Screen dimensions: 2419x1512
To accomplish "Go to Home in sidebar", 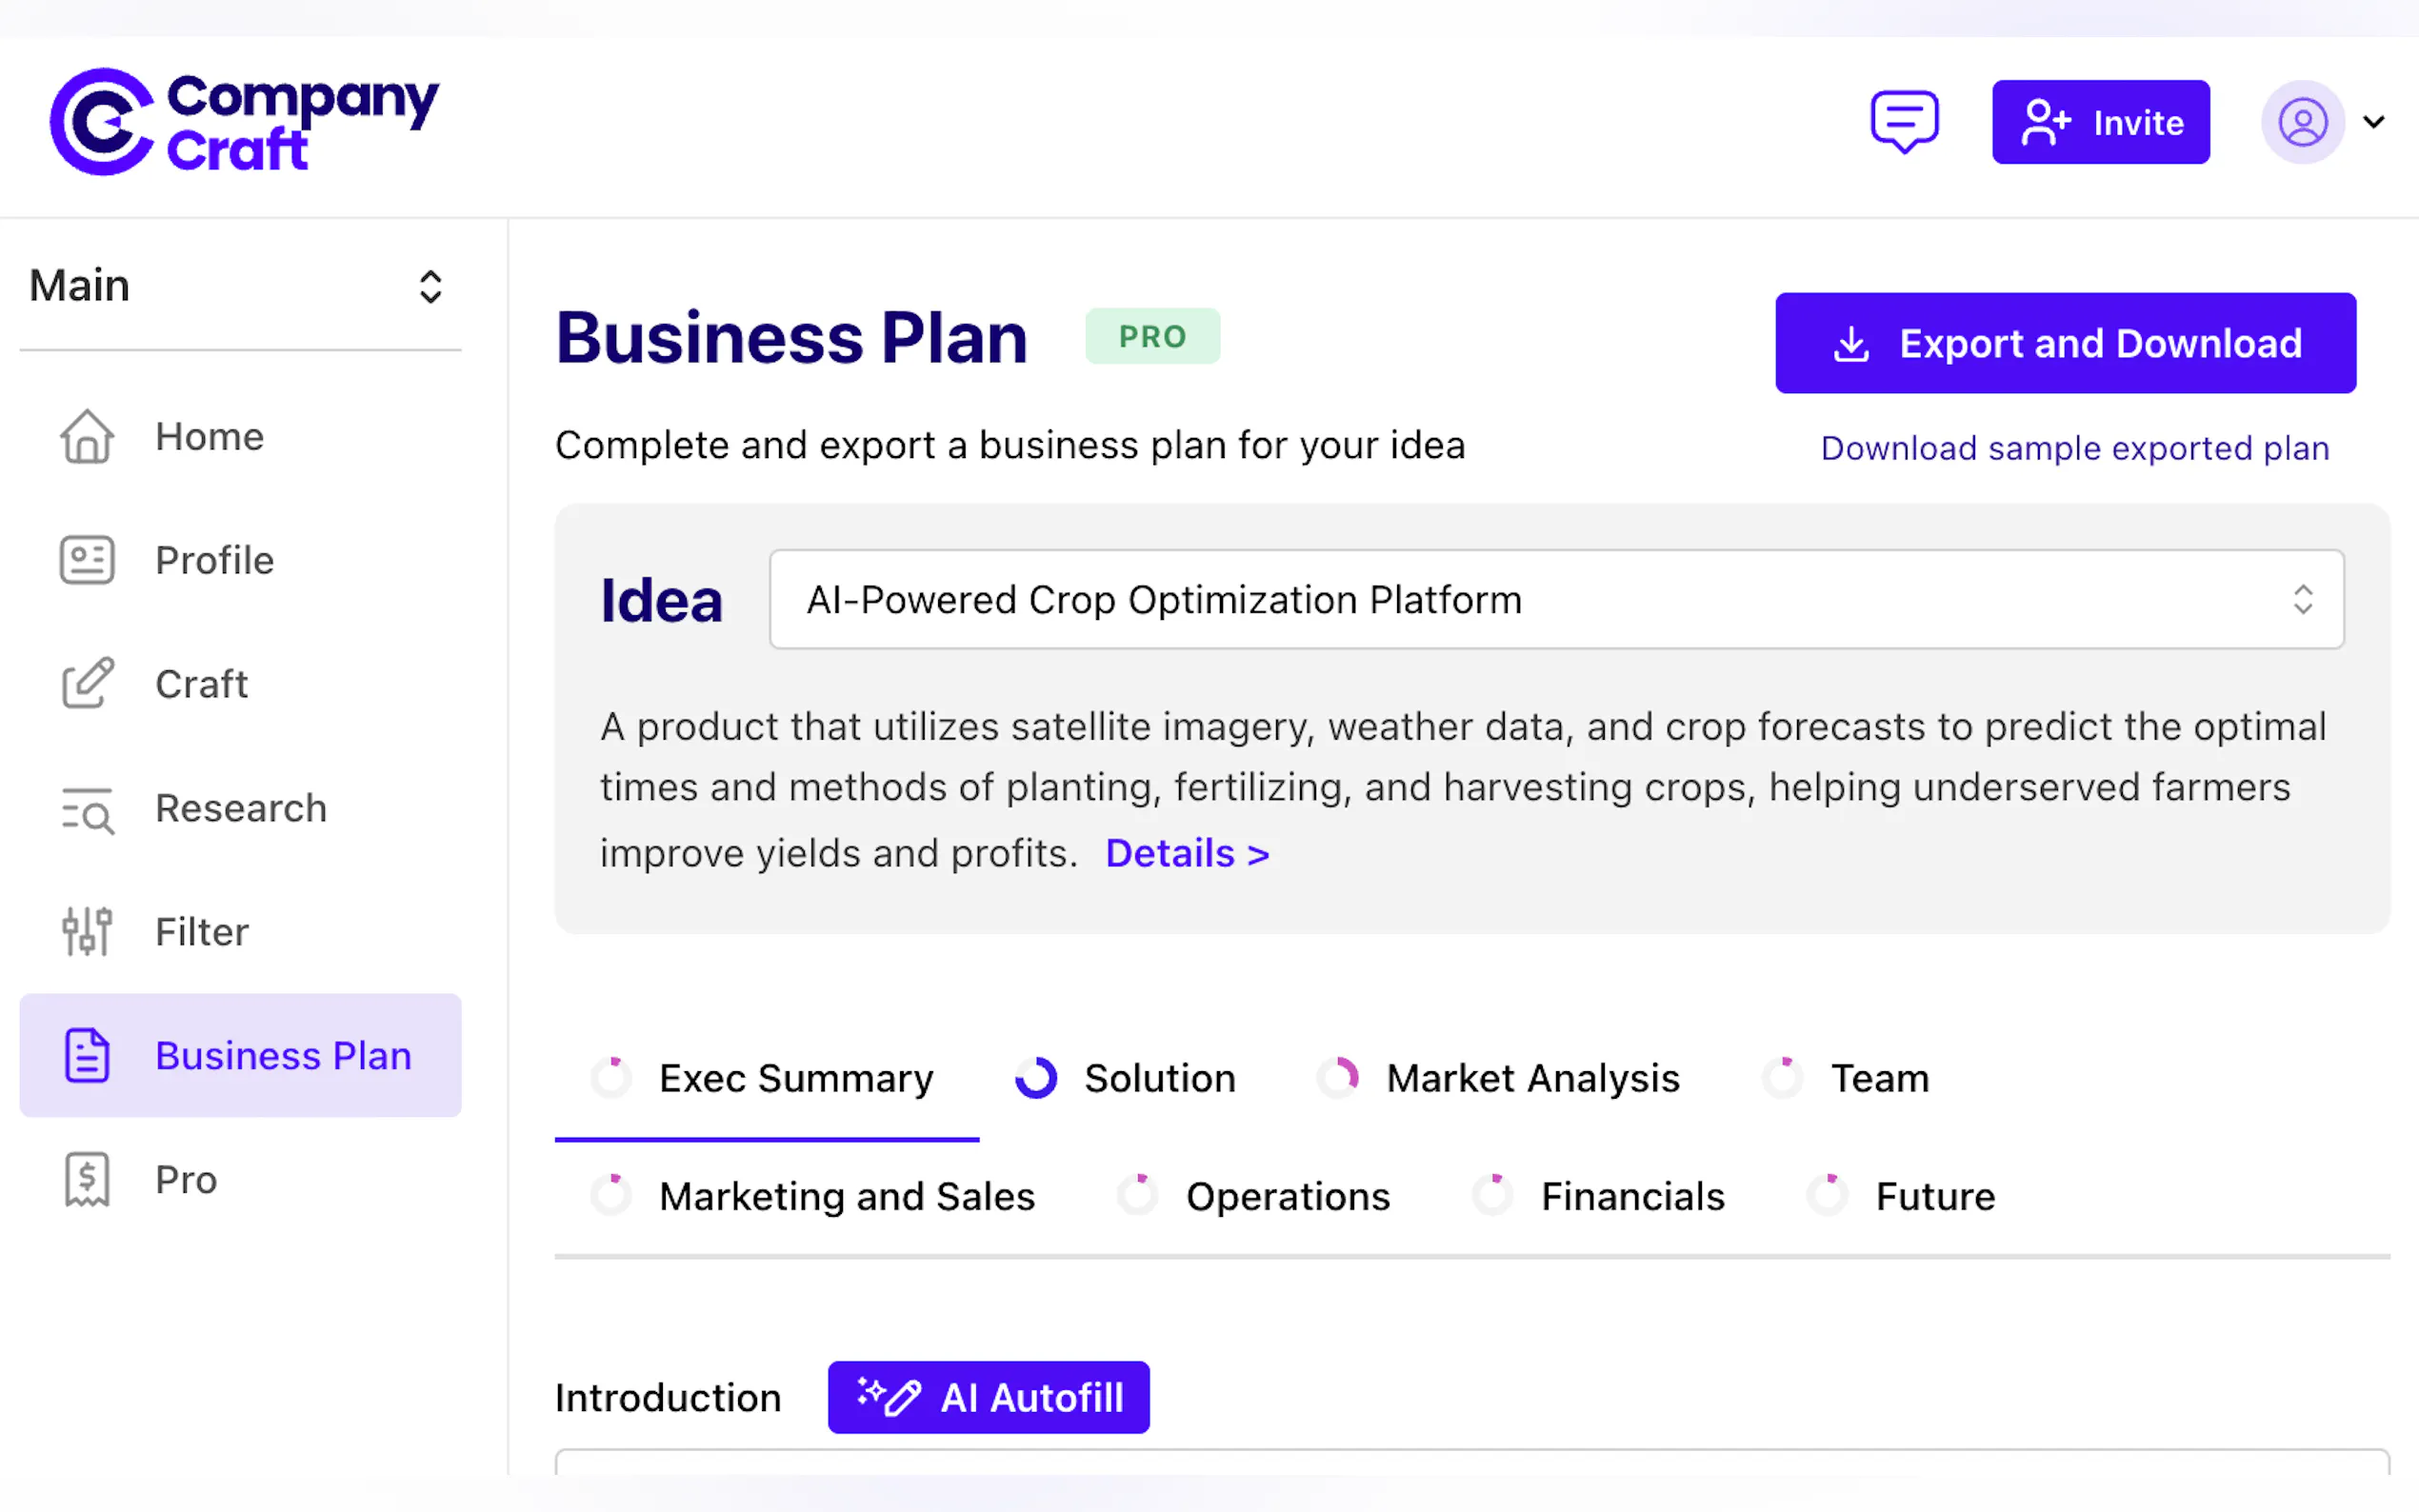I will click(209, 437).
